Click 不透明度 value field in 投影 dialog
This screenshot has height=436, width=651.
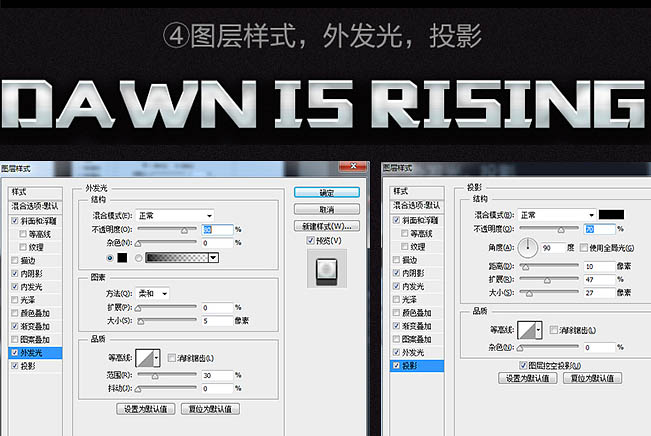[600, 229]
